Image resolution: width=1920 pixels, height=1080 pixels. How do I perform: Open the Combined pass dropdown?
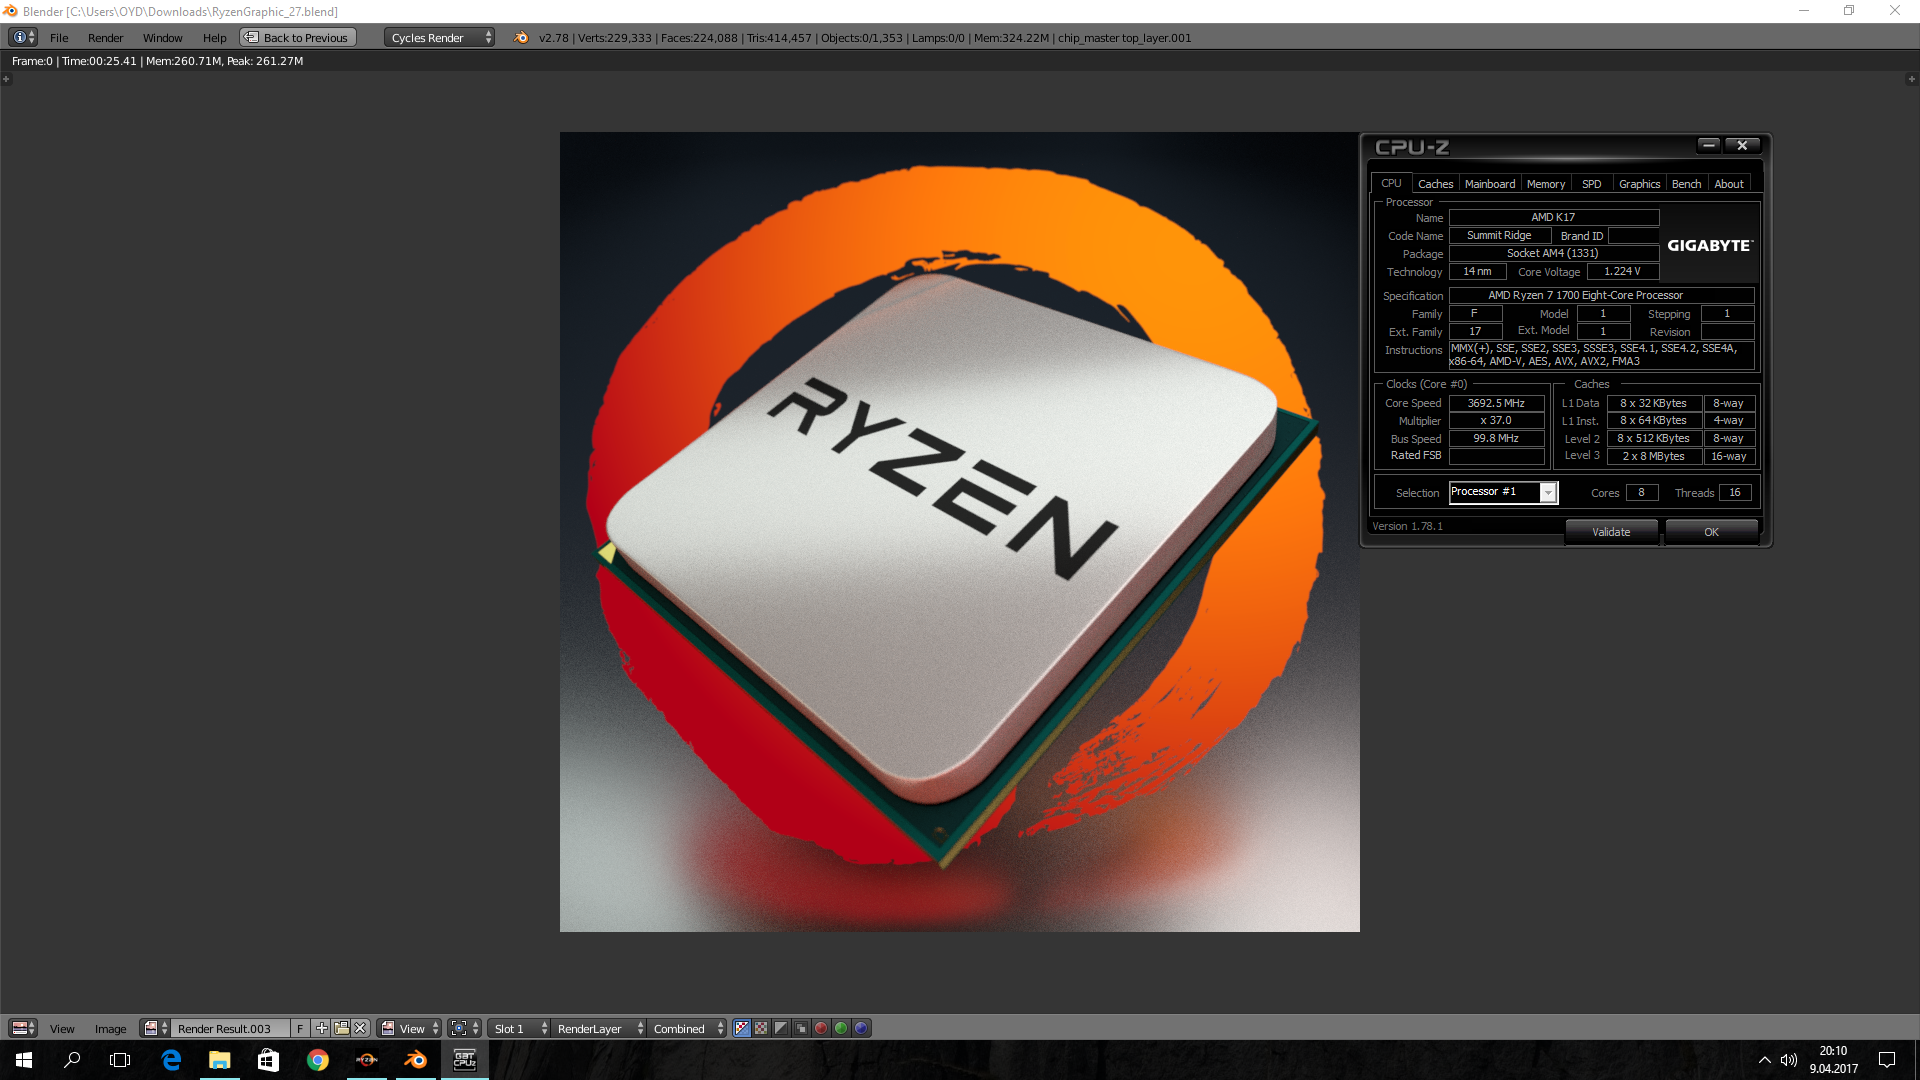(x=687, y=1028)
